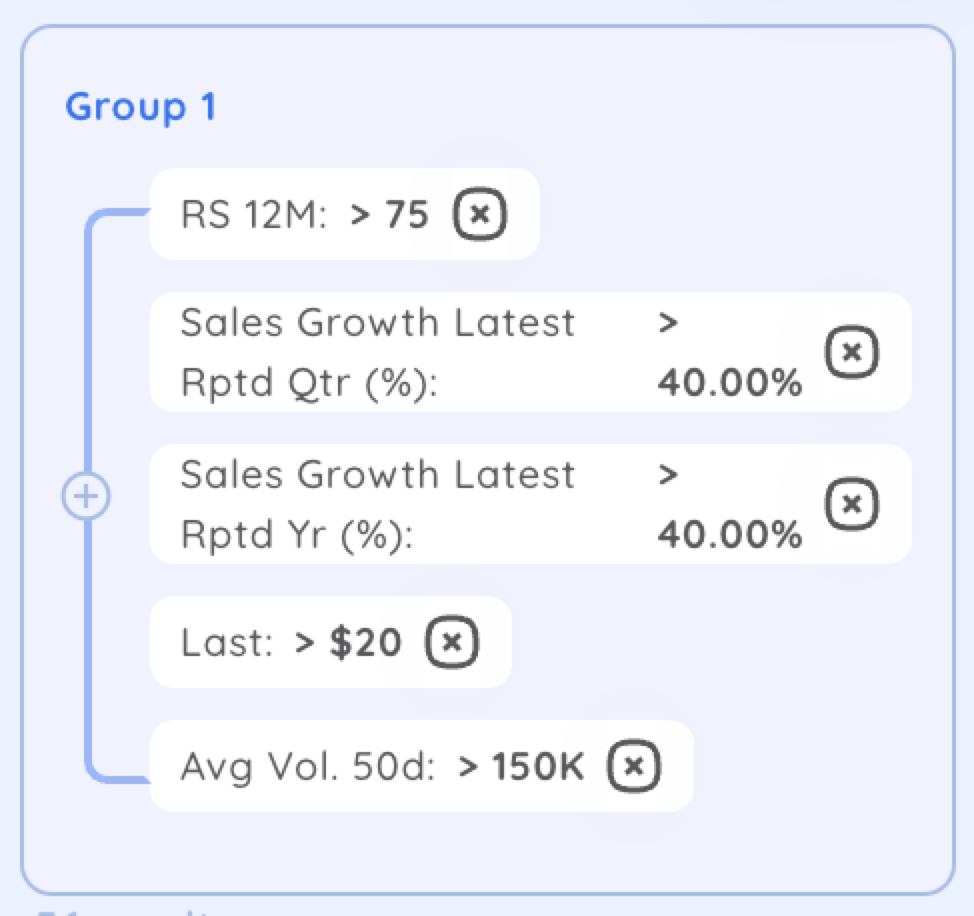The height and width of the screenshot is (916, 974).
Task: Open the RS 12M value 75
Action: click(x=407, y=215)
